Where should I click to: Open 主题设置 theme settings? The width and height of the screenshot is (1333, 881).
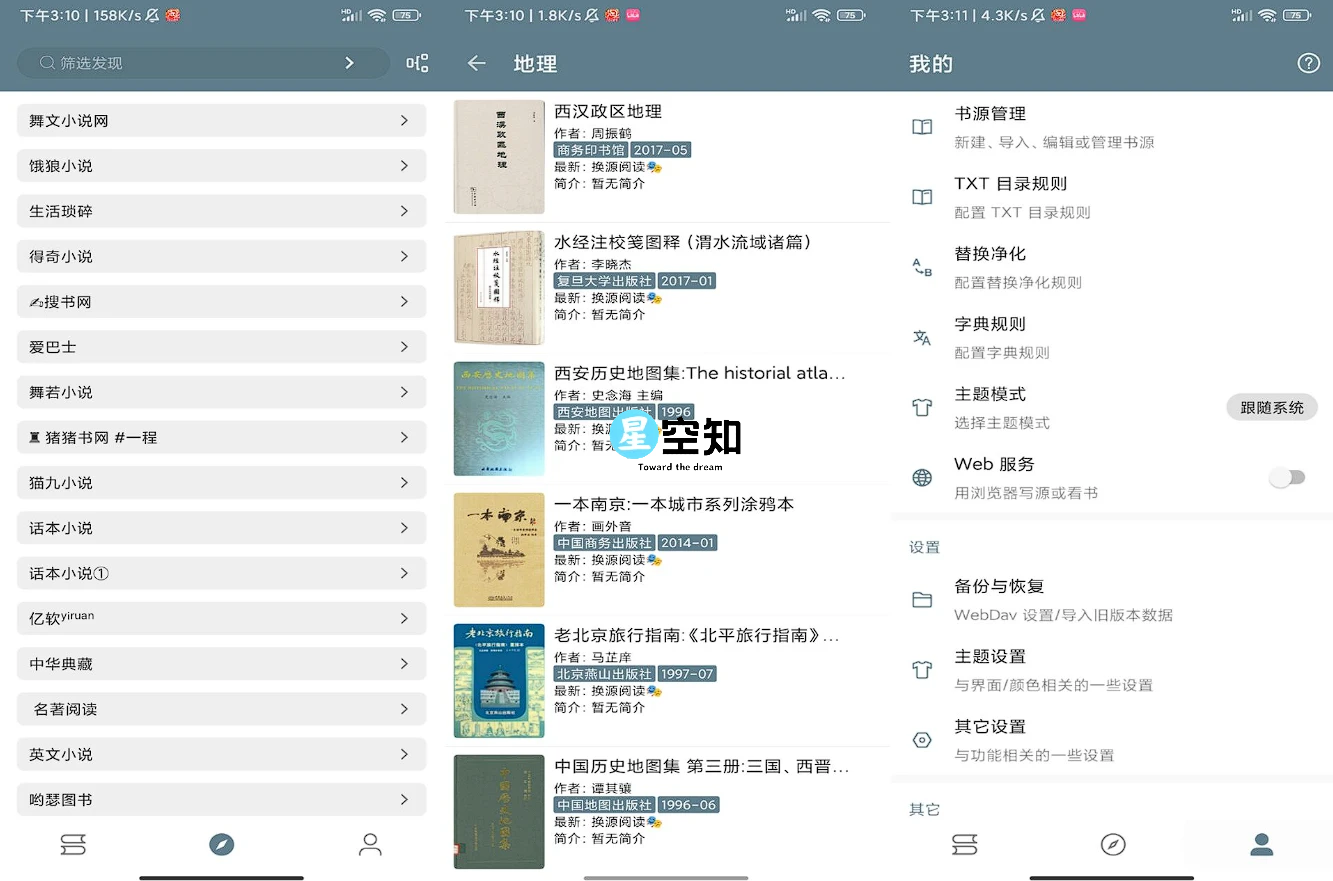[1054, 670]
